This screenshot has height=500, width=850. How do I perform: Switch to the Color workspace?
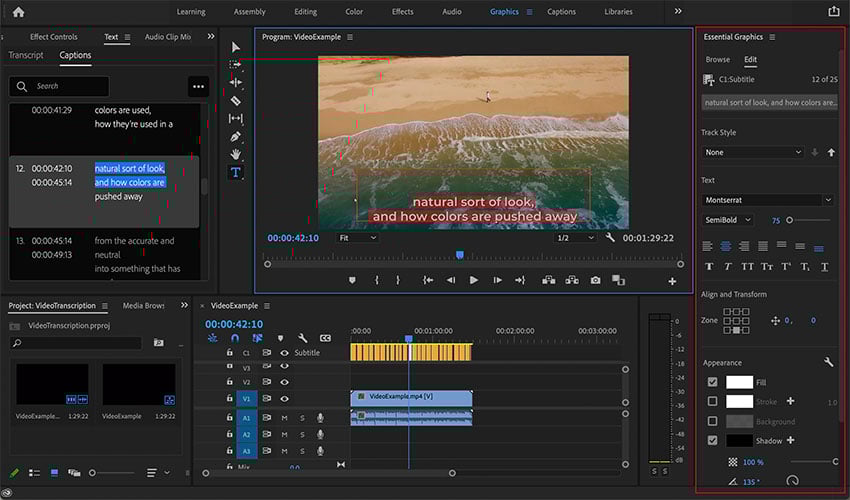coord(354,12)
